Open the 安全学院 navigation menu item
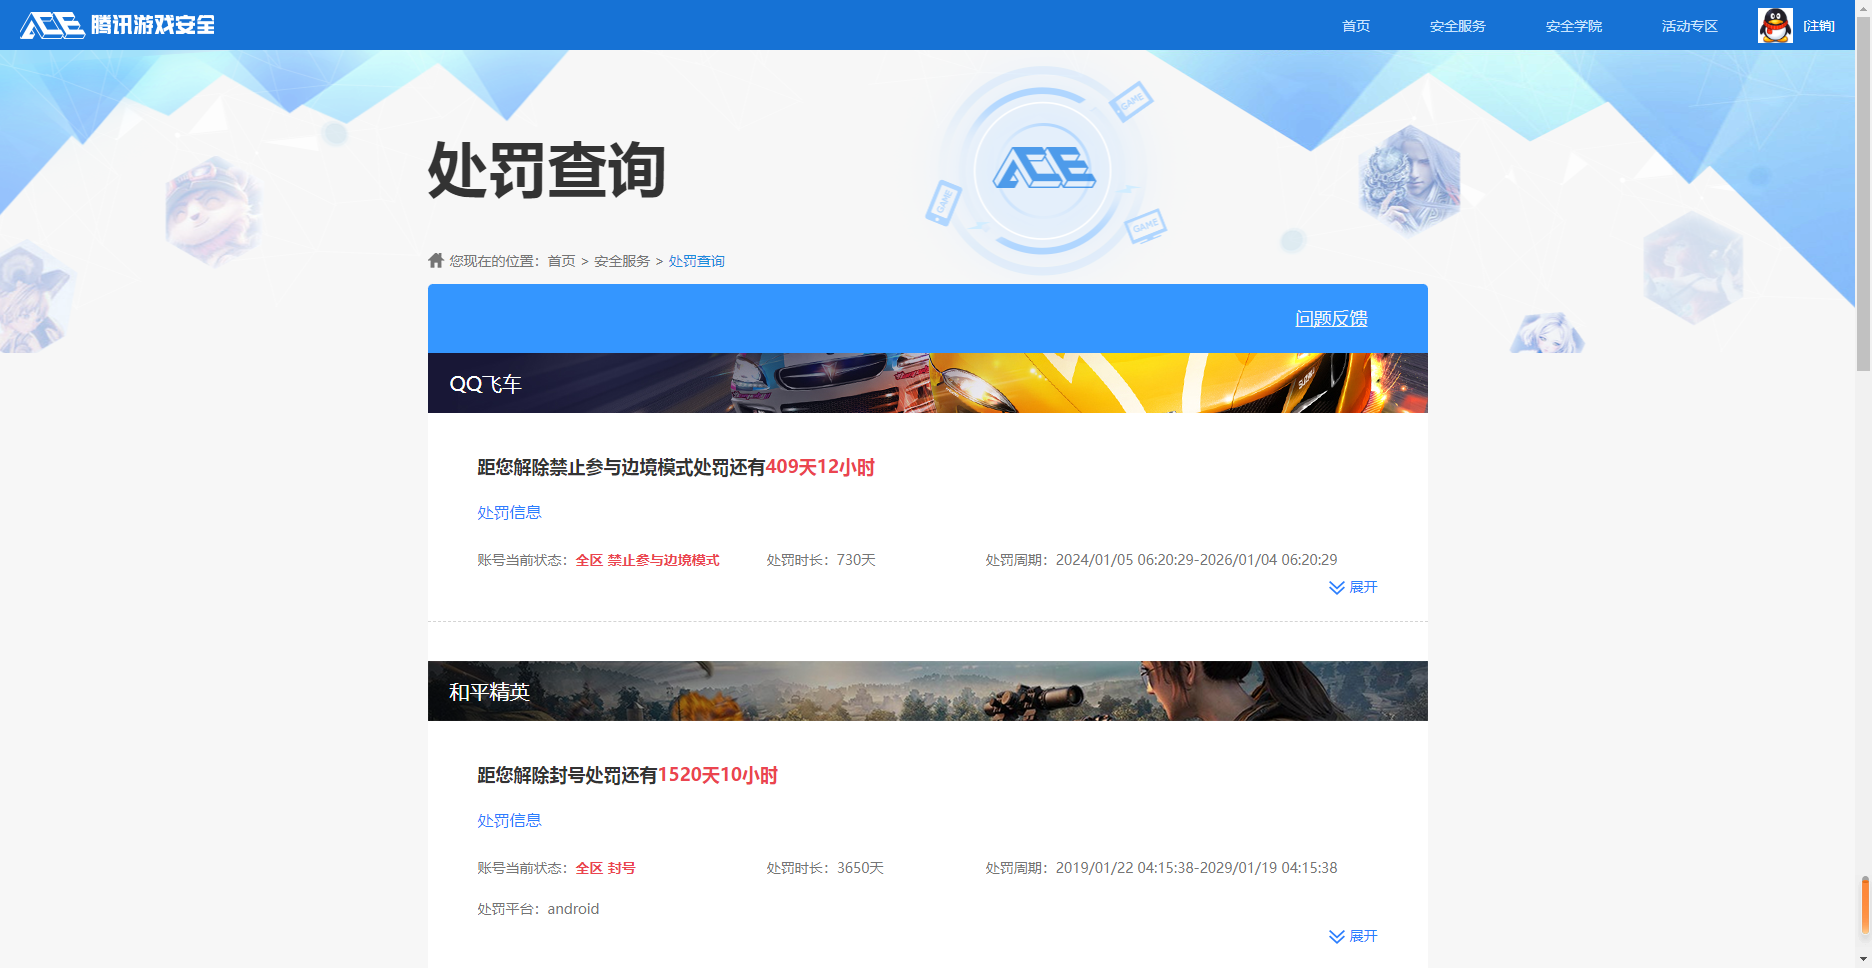The image size is (1872, 968). 1574,26
